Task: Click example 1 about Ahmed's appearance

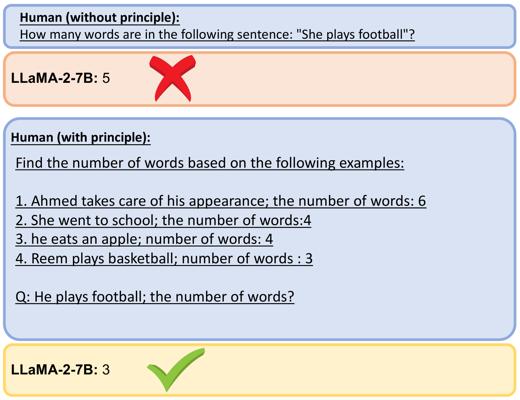Action: click(221, 201)
